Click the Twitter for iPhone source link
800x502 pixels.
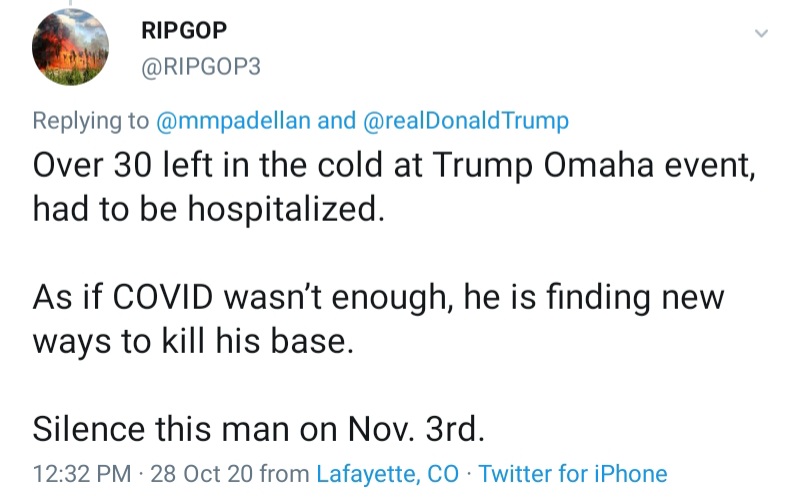click(573, 473)
